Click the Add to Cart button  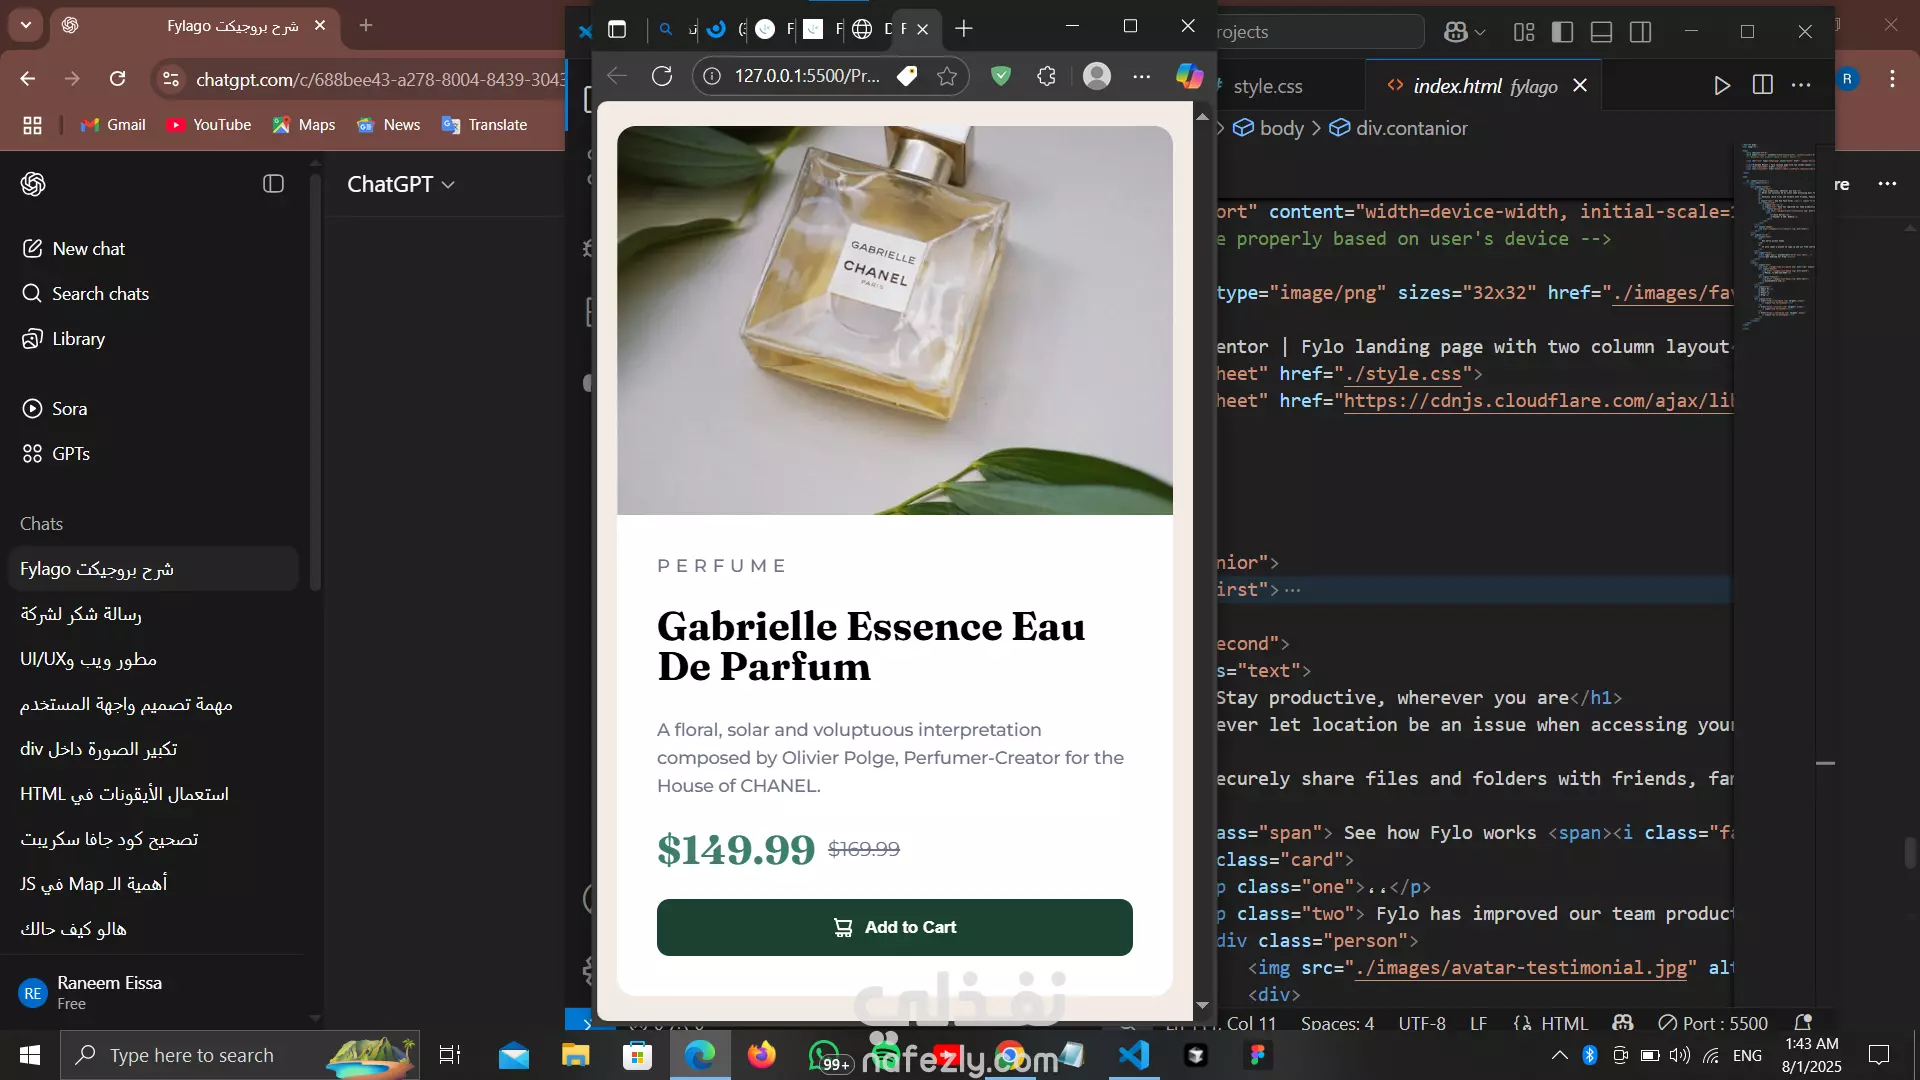[x=894, y=927]
